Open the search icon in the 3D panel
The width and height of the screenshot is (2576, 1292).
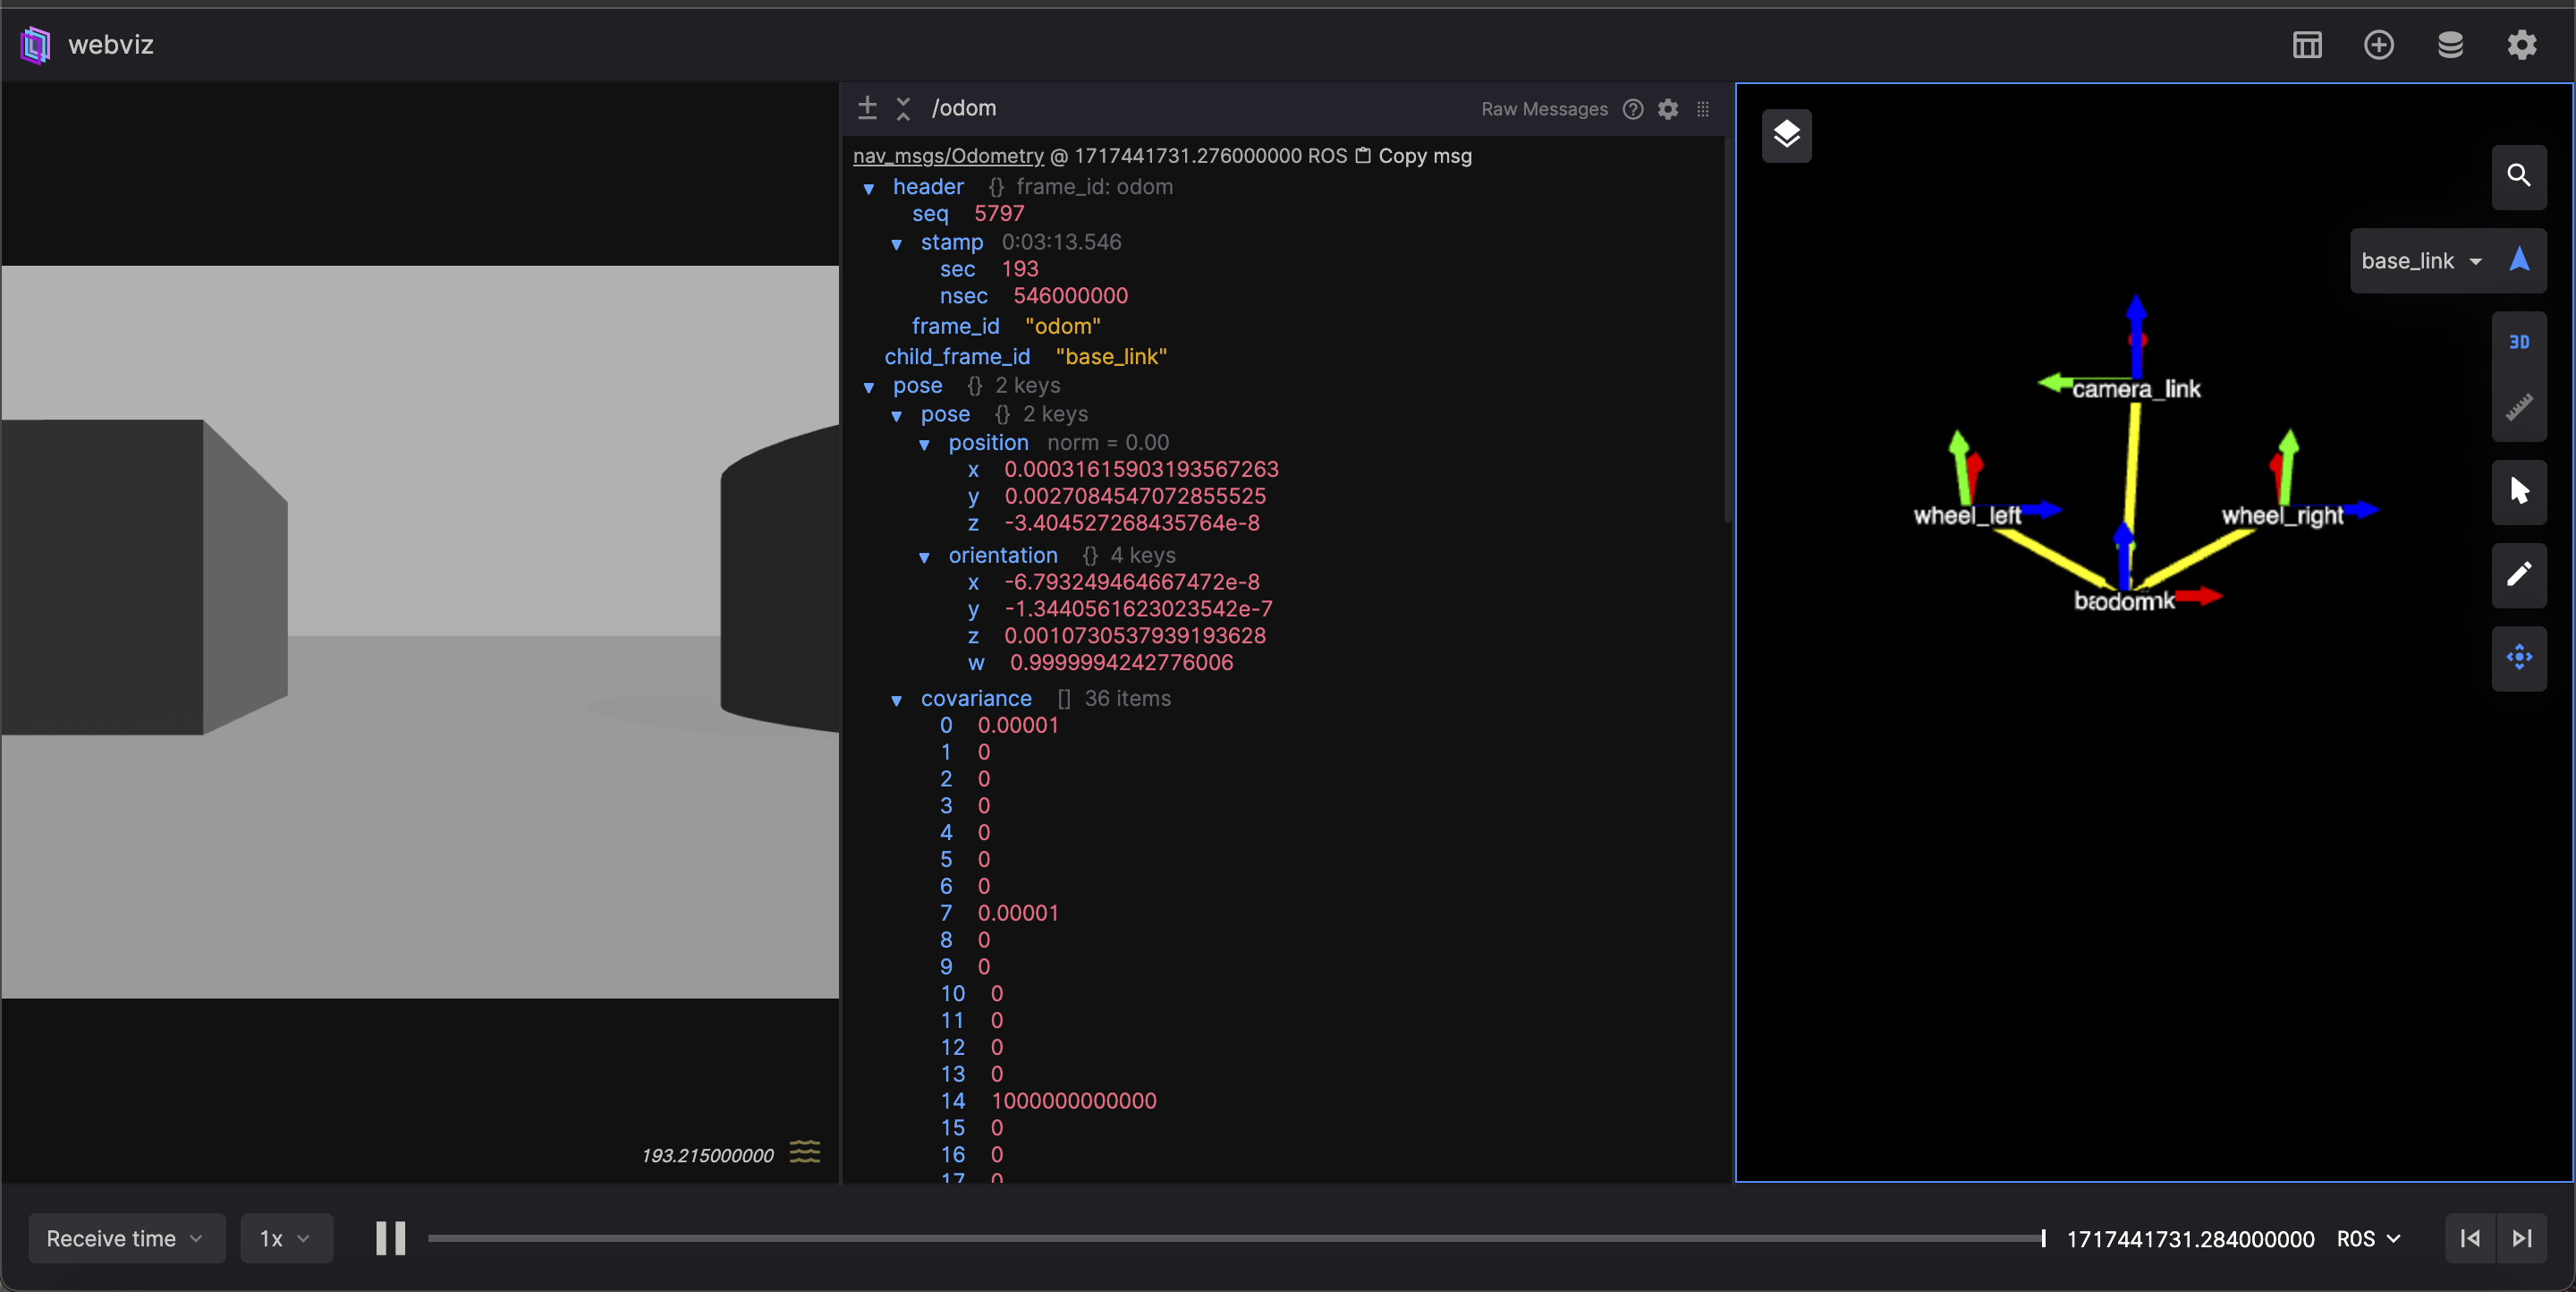(2519, 176)
